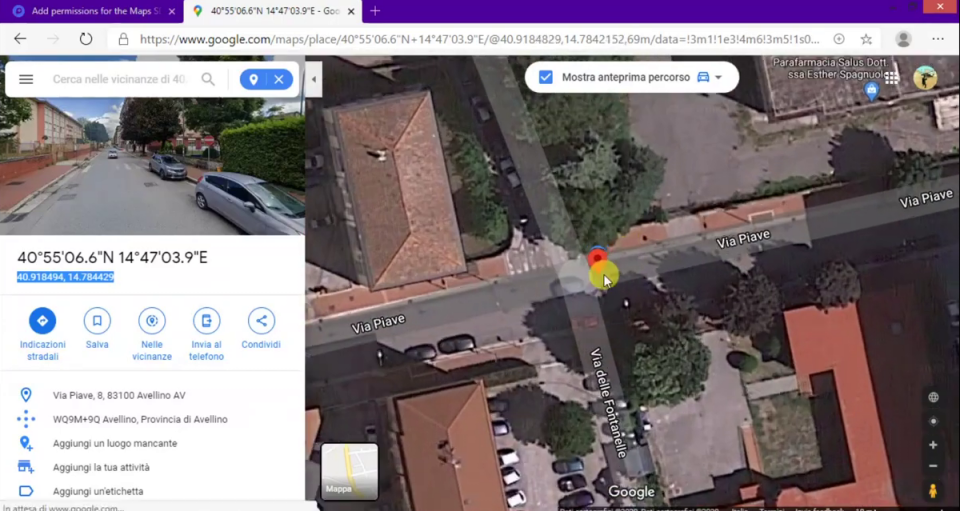Click the show my location target icon
Screen dimensions: 960x511
(x=933, y=421)
